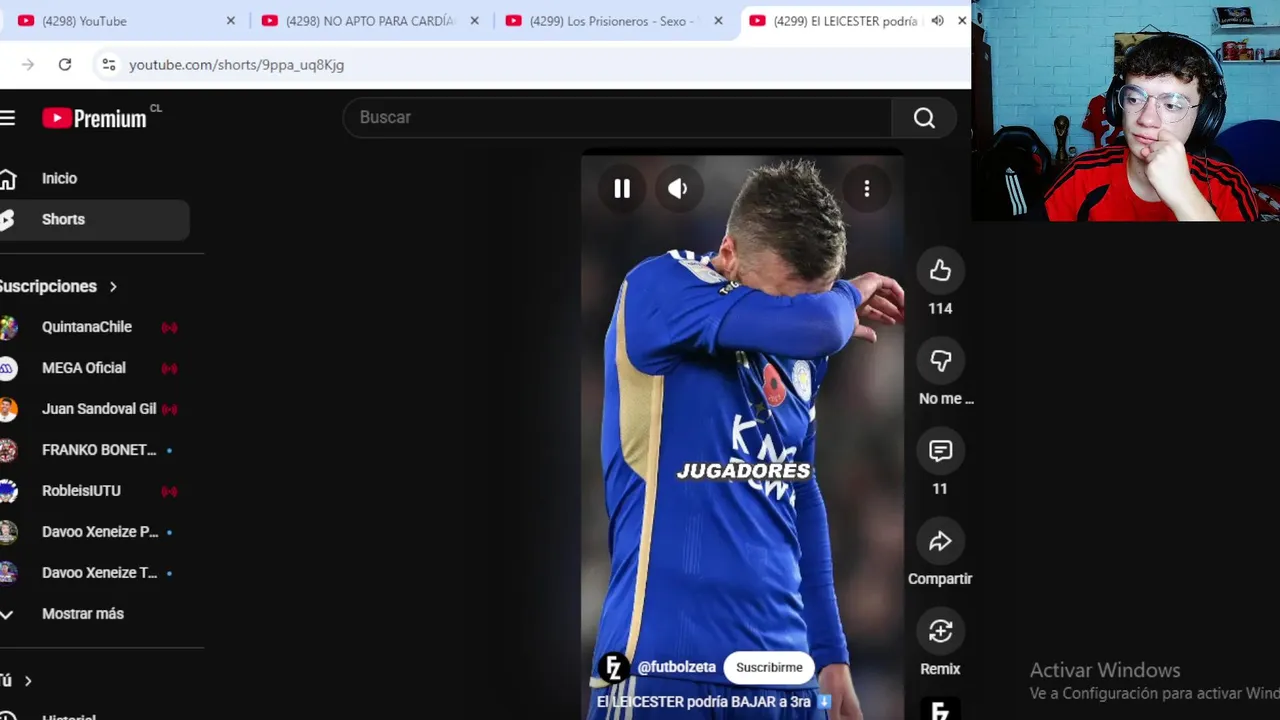
Task: Click the live indicator next to QuintanaChile
Action: (x=169, y=327)
